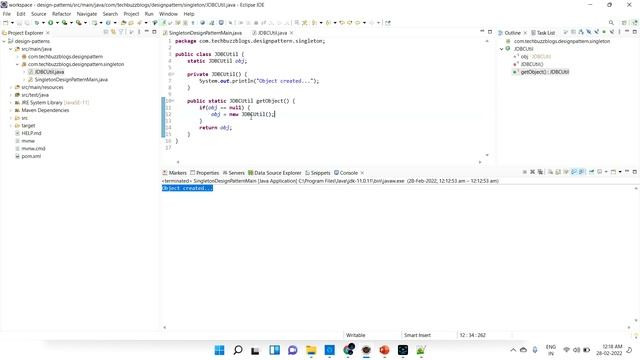The image size is (640, 360).
Task: Click the Windows Start button
Action: 219,350
